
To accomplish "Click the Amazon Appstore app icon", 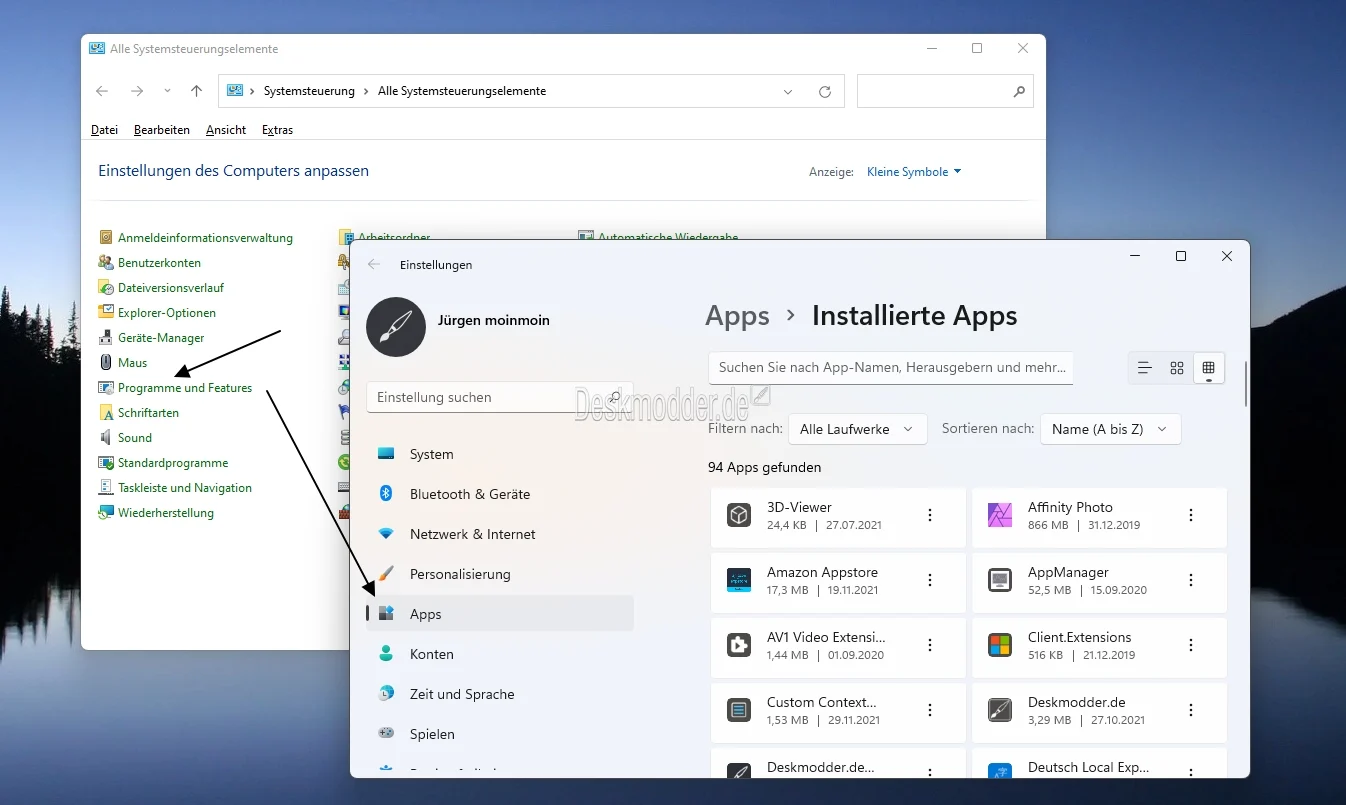I will click(739, 580).
